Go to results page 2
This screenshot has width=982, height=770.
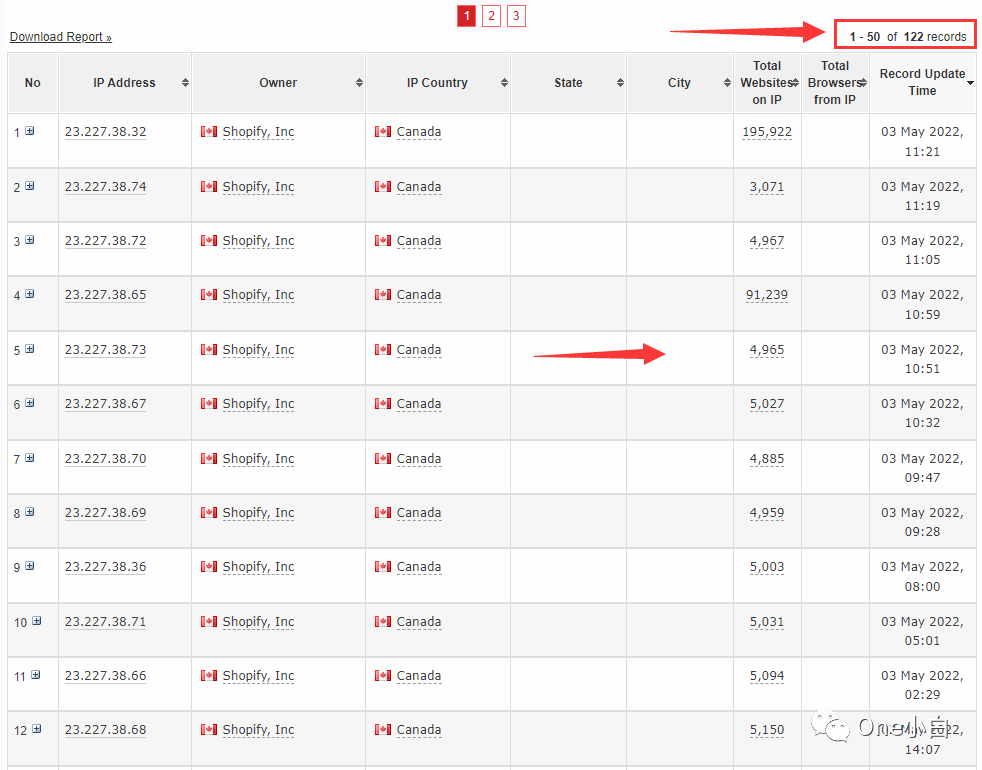pos(491,16)
